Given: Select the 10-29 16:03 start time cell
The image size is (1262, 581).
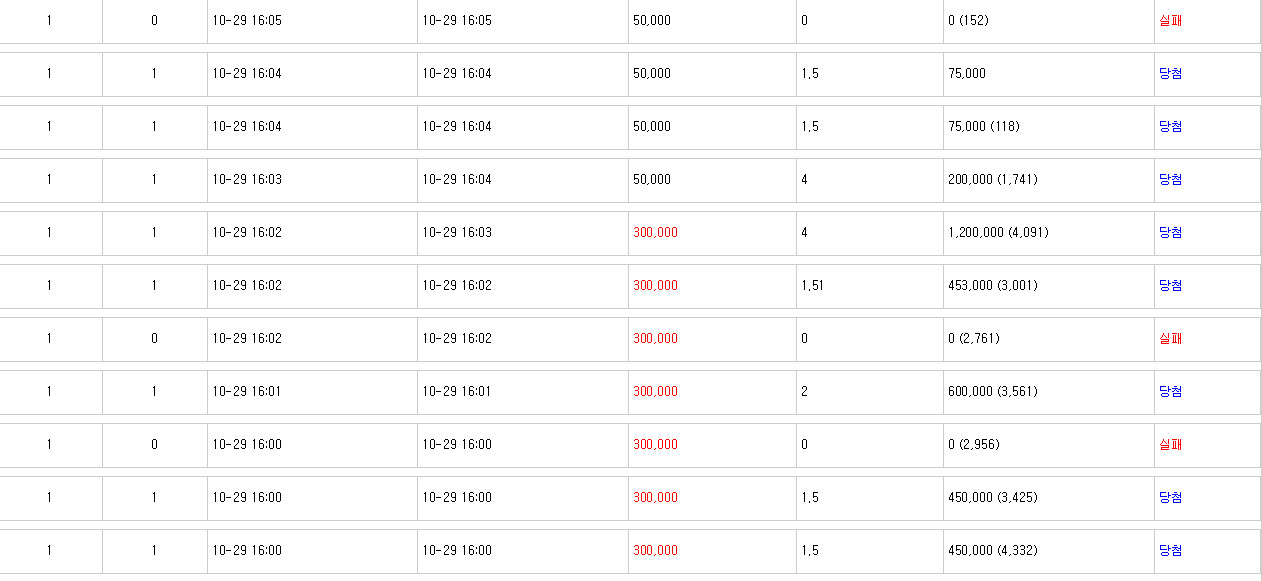Looking at the screenshot, I should point(312,180).
